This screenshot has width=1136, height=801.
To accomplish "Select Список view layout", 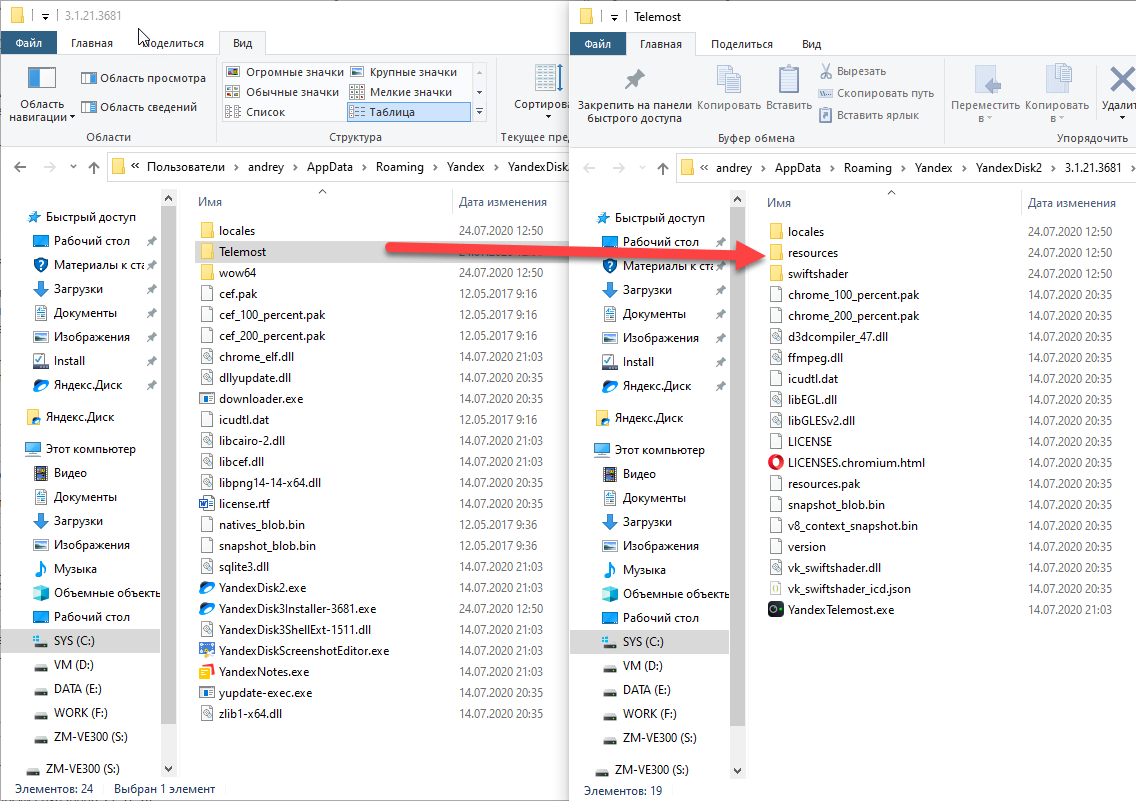I will pyautogui.click(x=255, y=112).
